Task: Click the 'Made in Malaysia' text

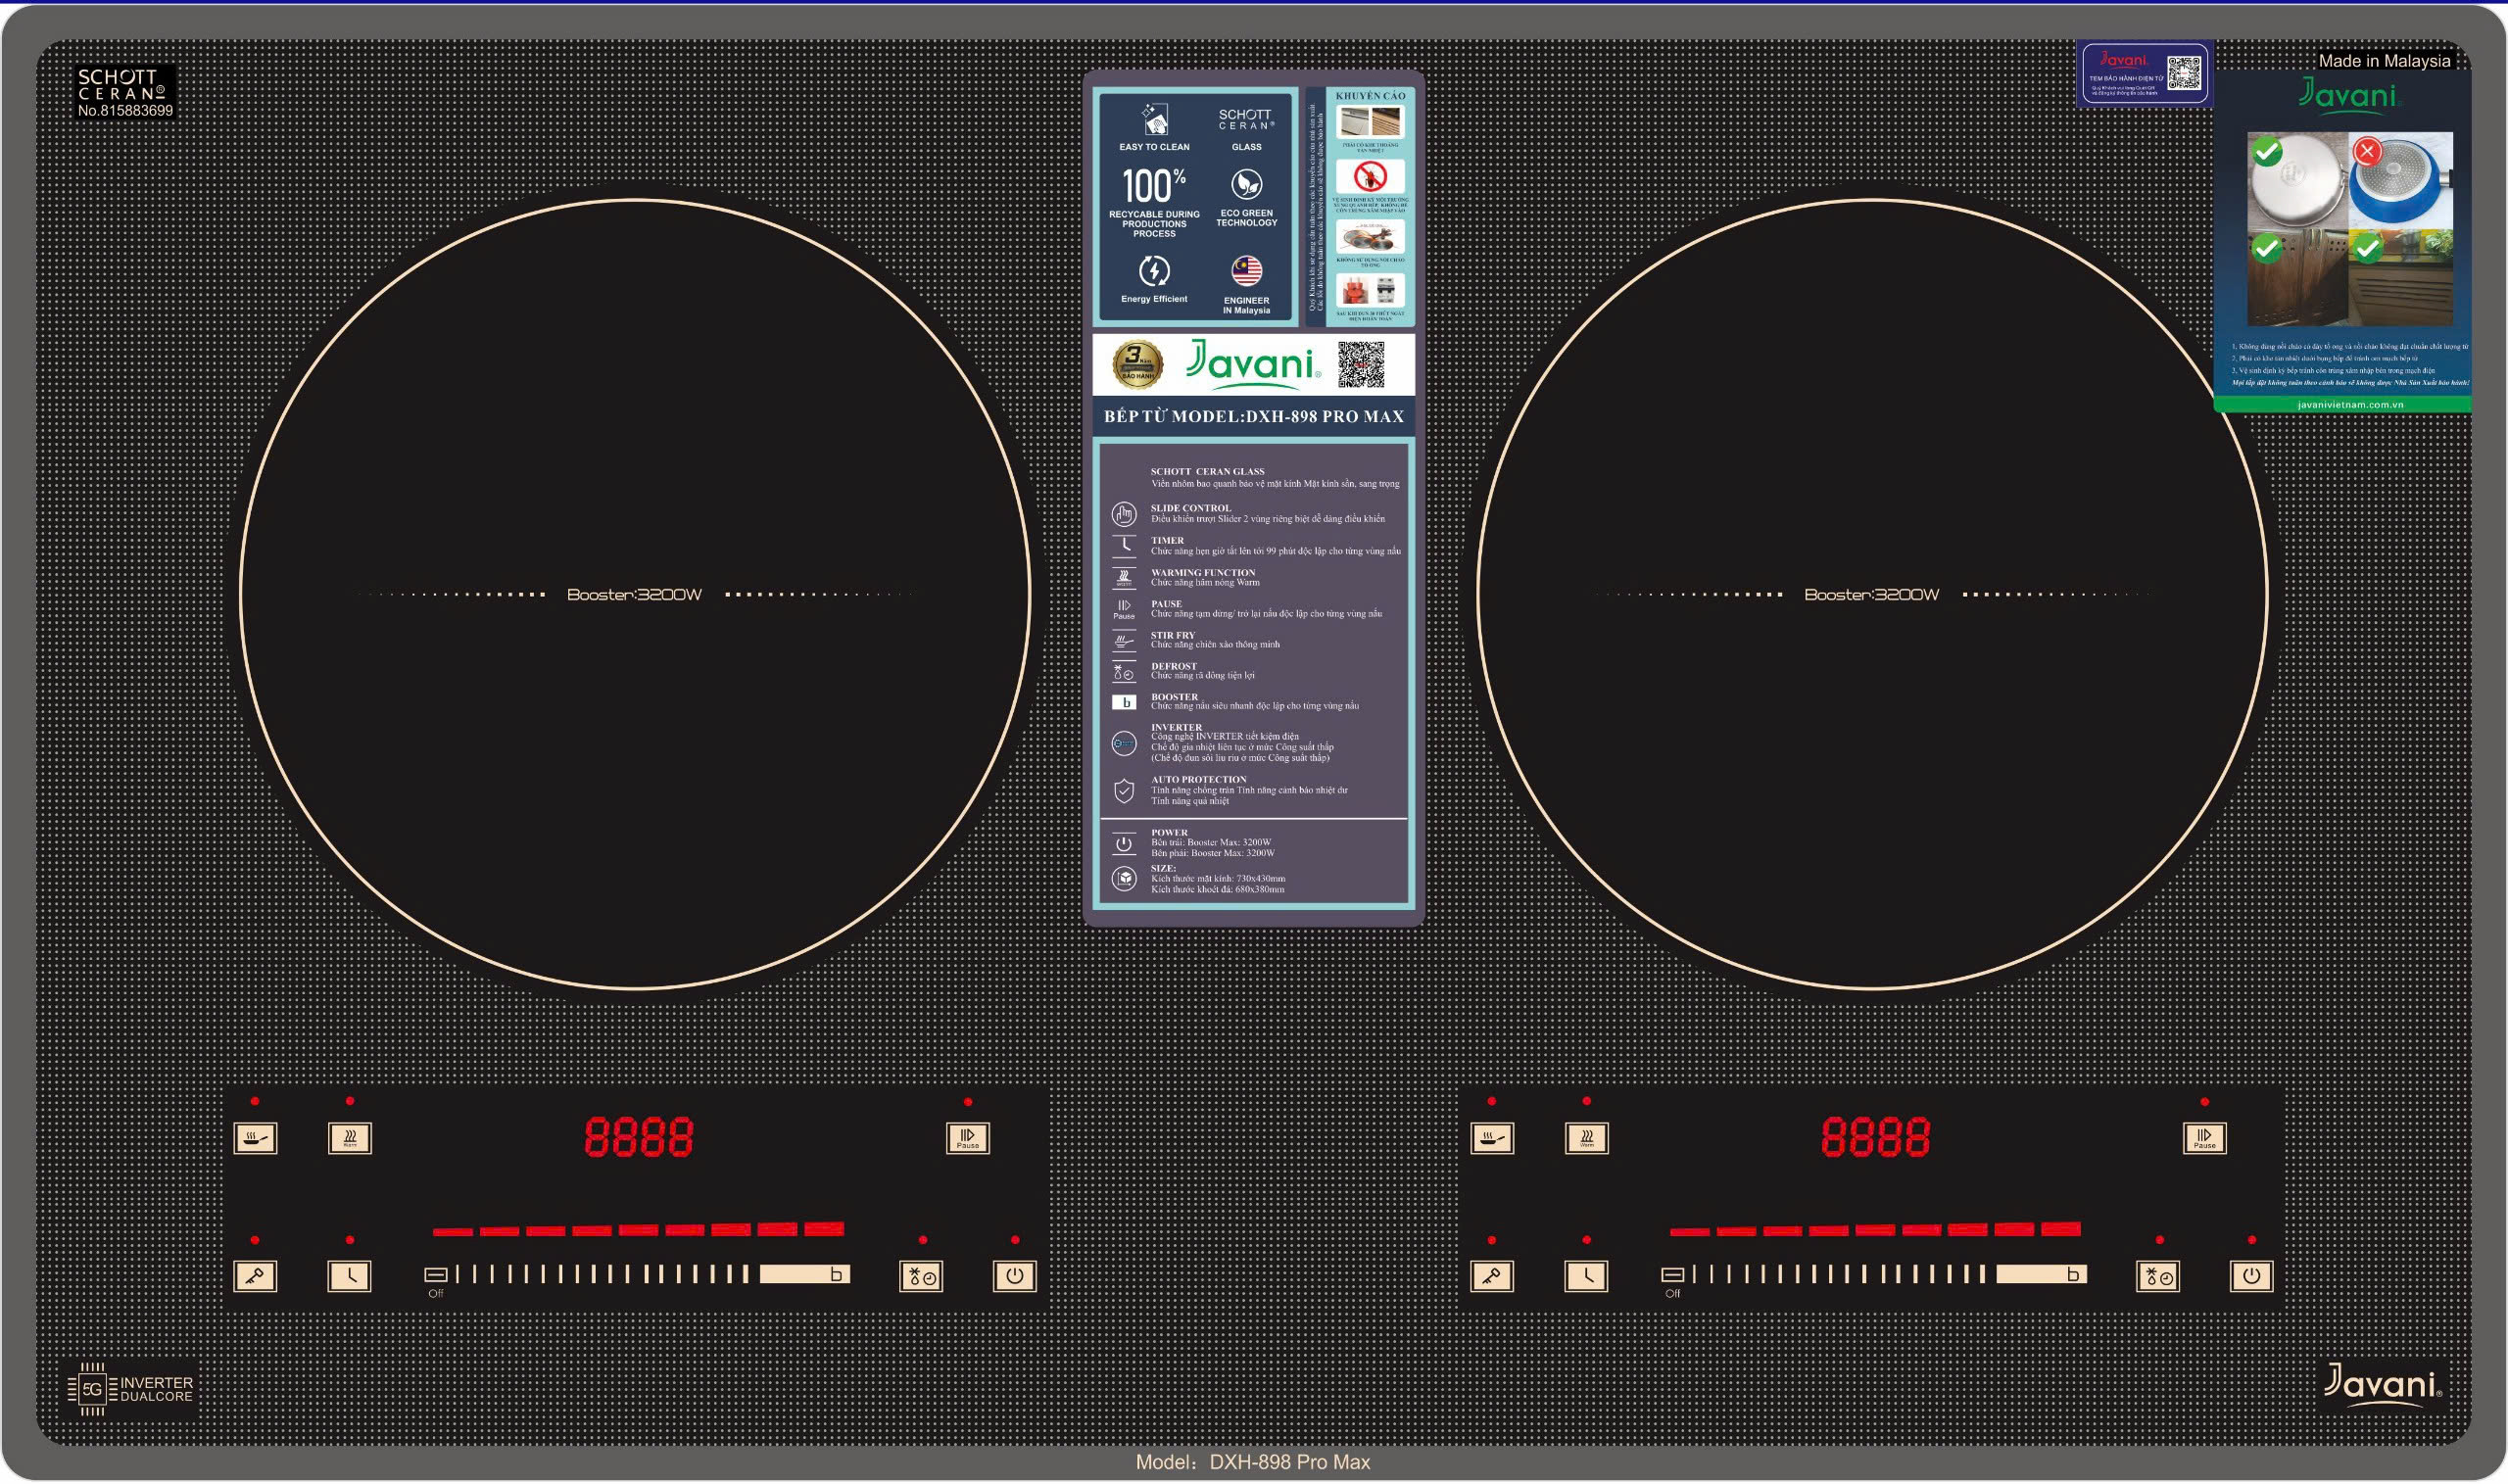Action: [x=2384, y=61]
